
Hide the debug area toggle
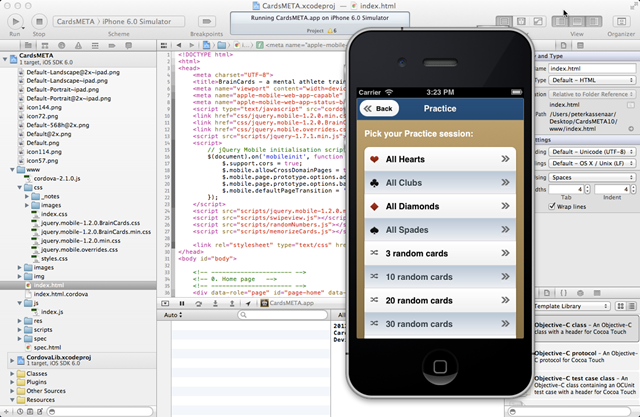pos(165,303)
